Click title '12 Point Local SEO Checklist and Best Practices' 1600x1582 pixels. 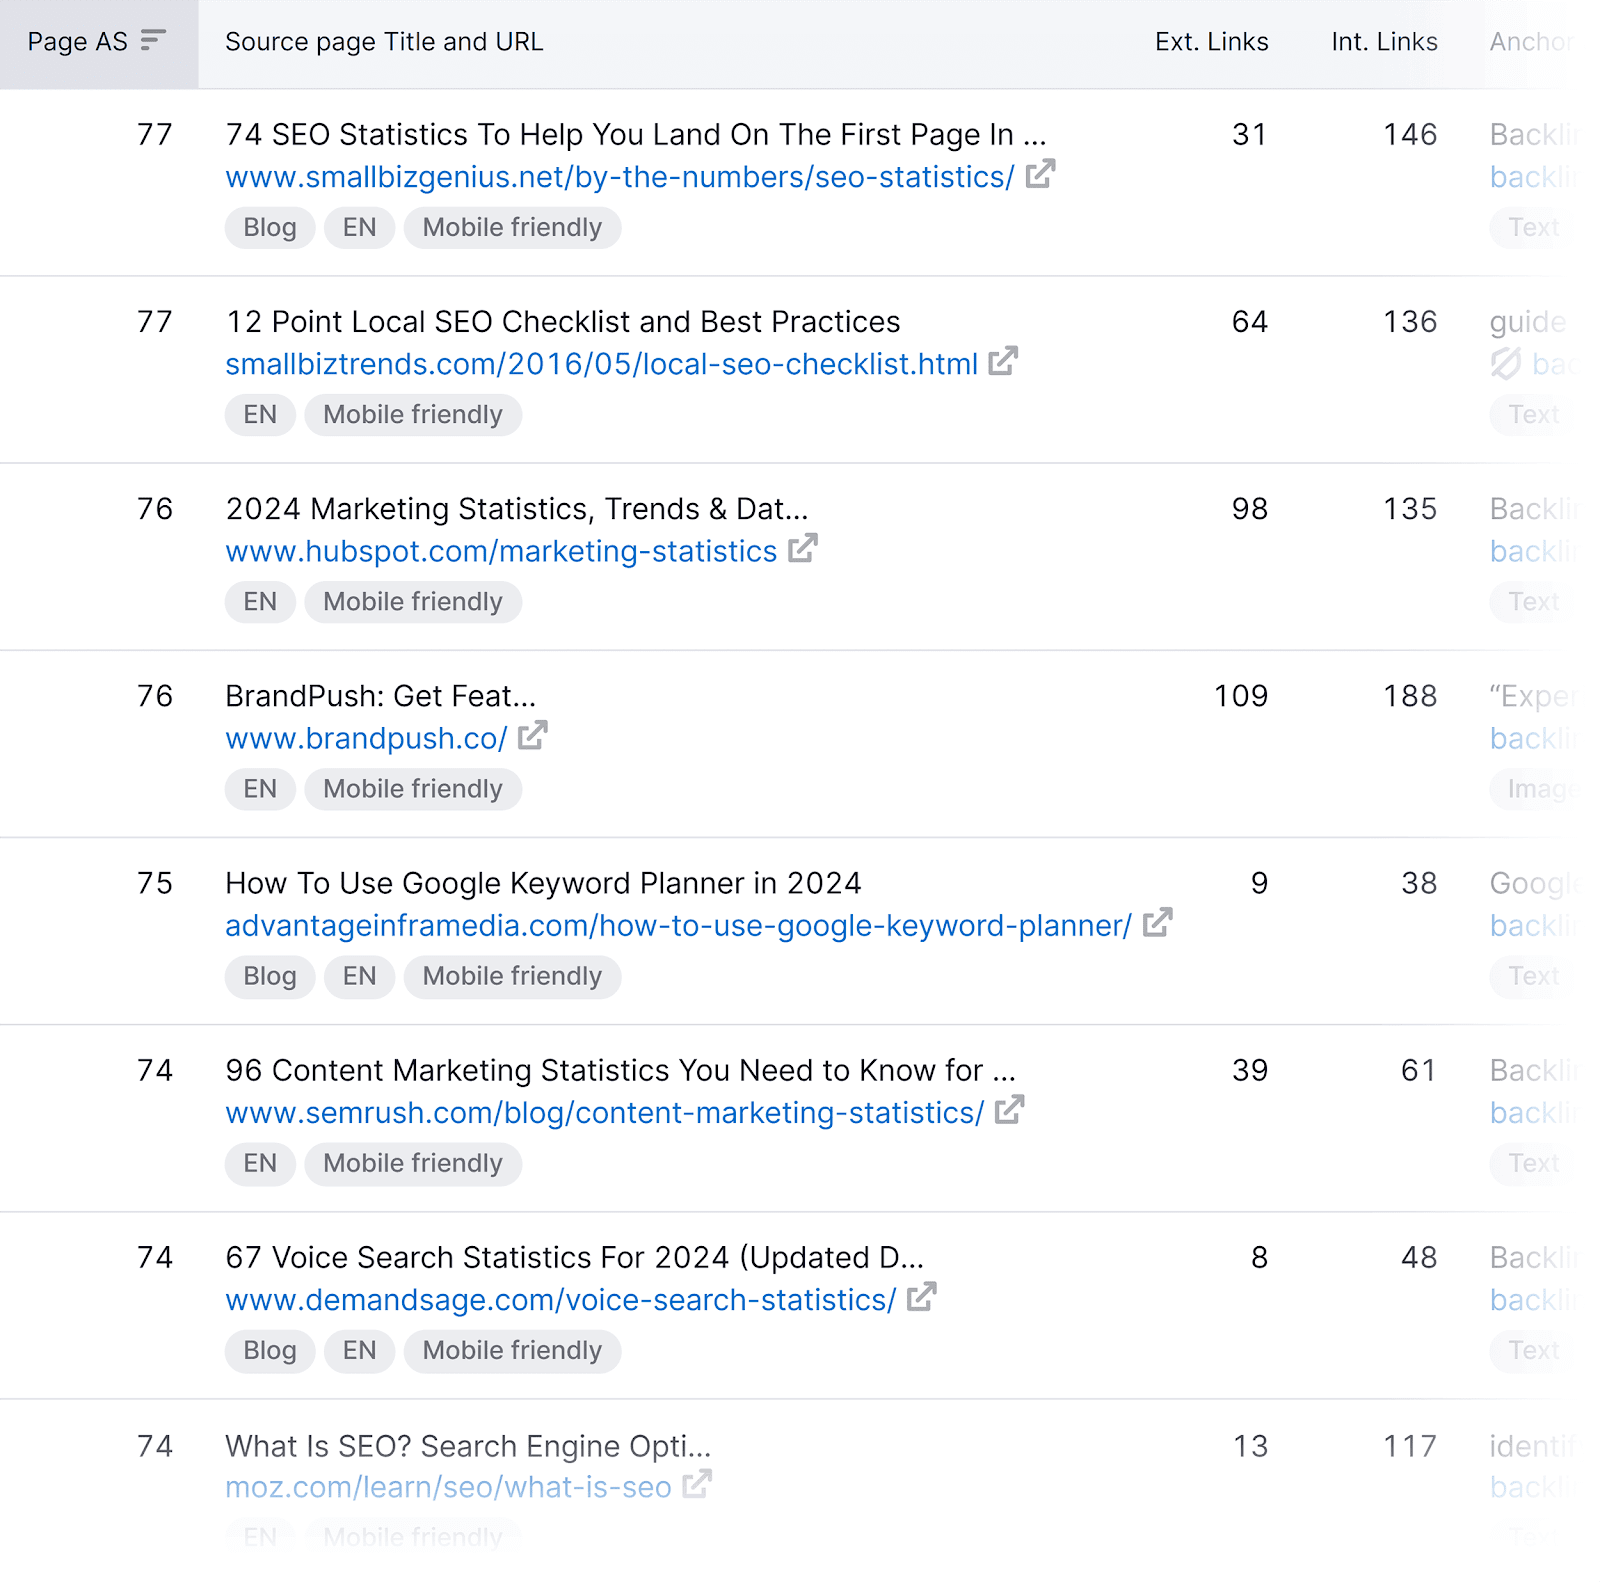point(563,322)
